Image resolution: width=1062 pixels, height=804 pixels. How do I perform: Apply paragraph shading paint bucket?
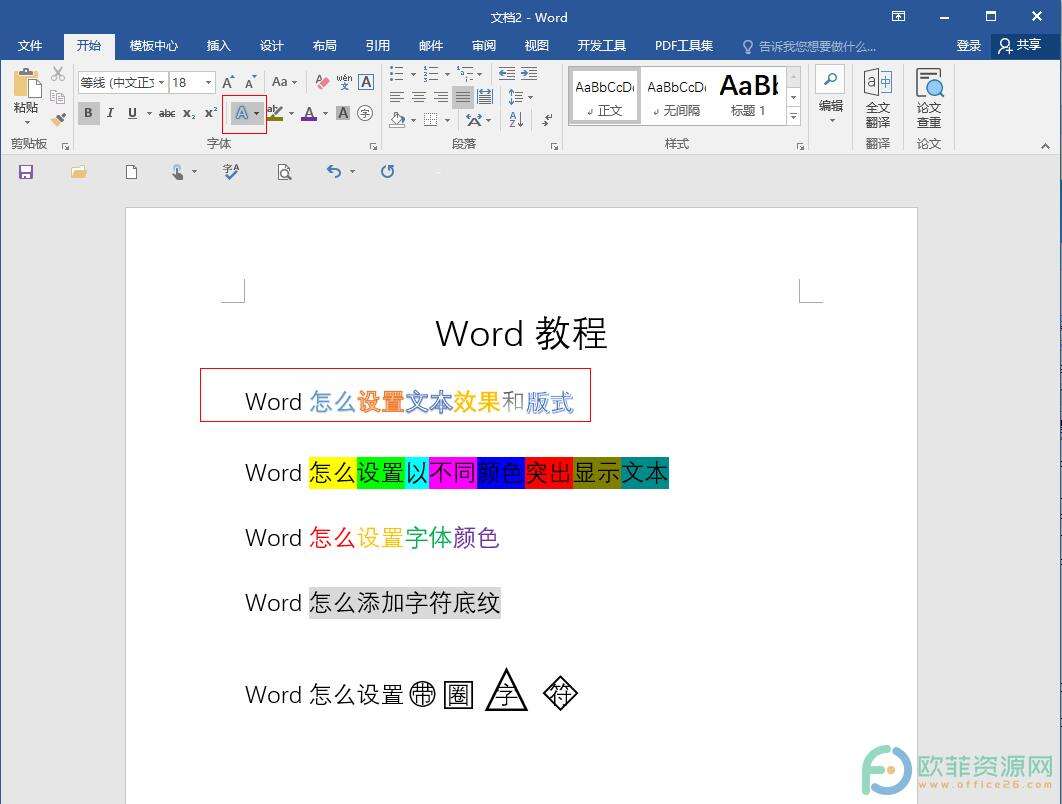point(398,120)
